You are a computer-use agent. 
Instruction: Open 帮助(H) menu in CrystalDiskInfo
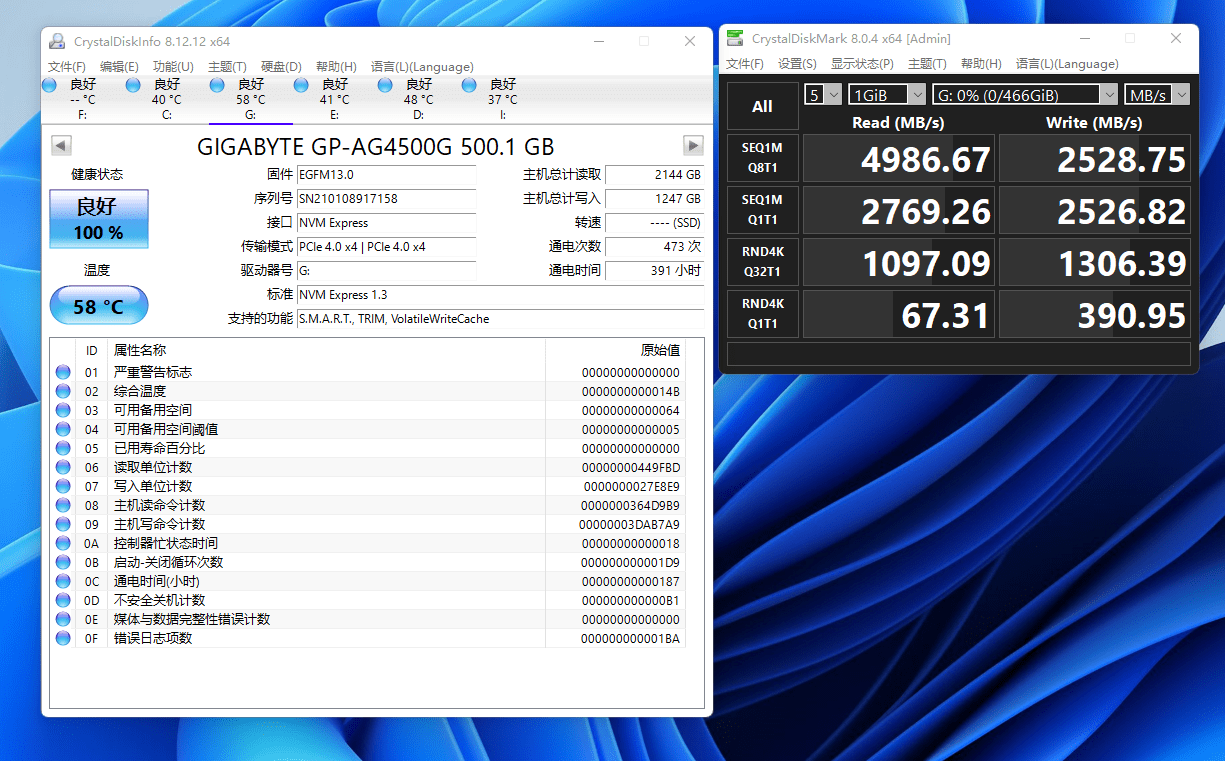point(336,67)
